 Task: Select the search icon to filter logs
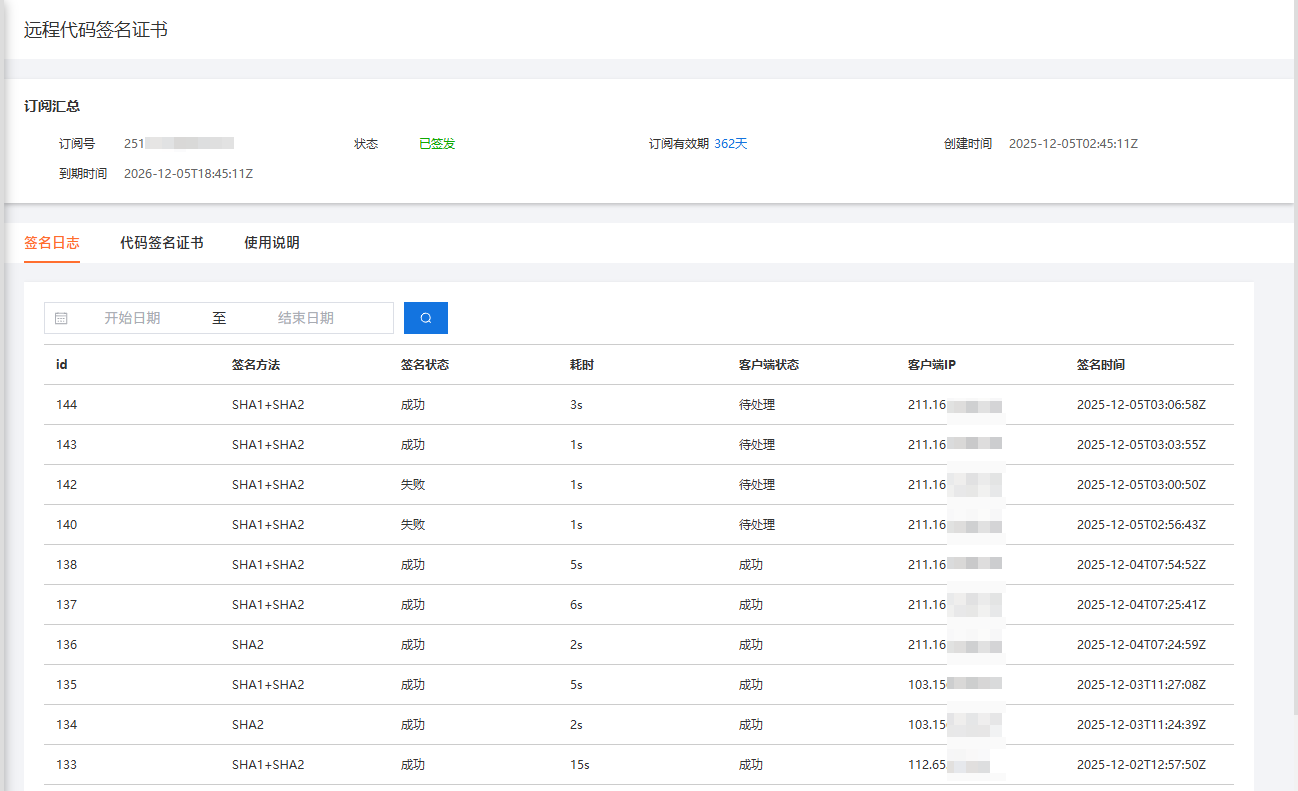point(425,317)
